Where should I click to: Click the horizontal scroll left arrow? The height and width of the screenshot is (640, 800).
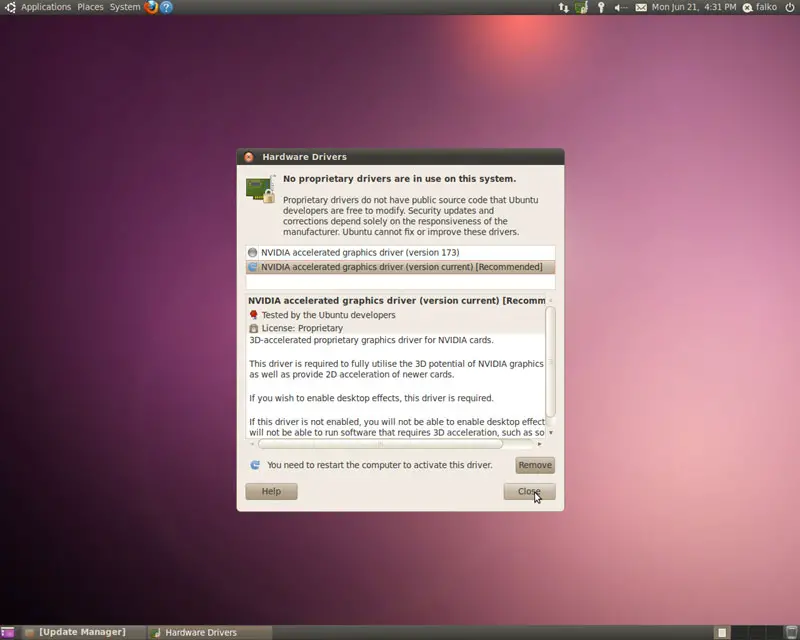click(x=252, y=444)
